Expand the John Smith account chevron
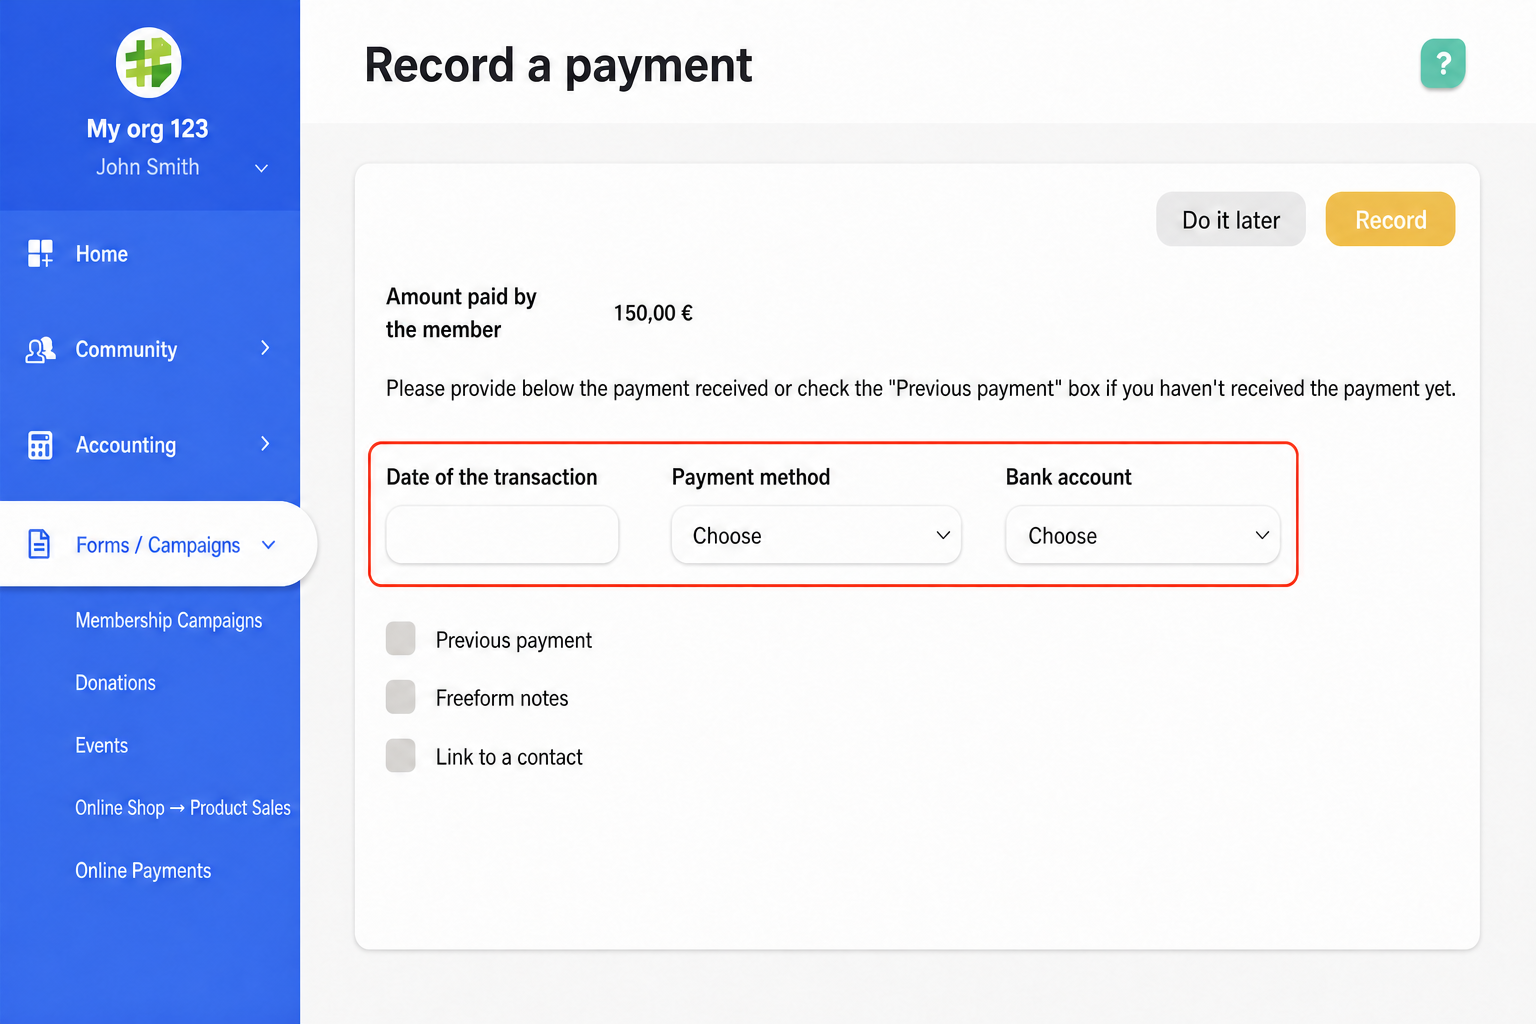 [x=261, y=168]
